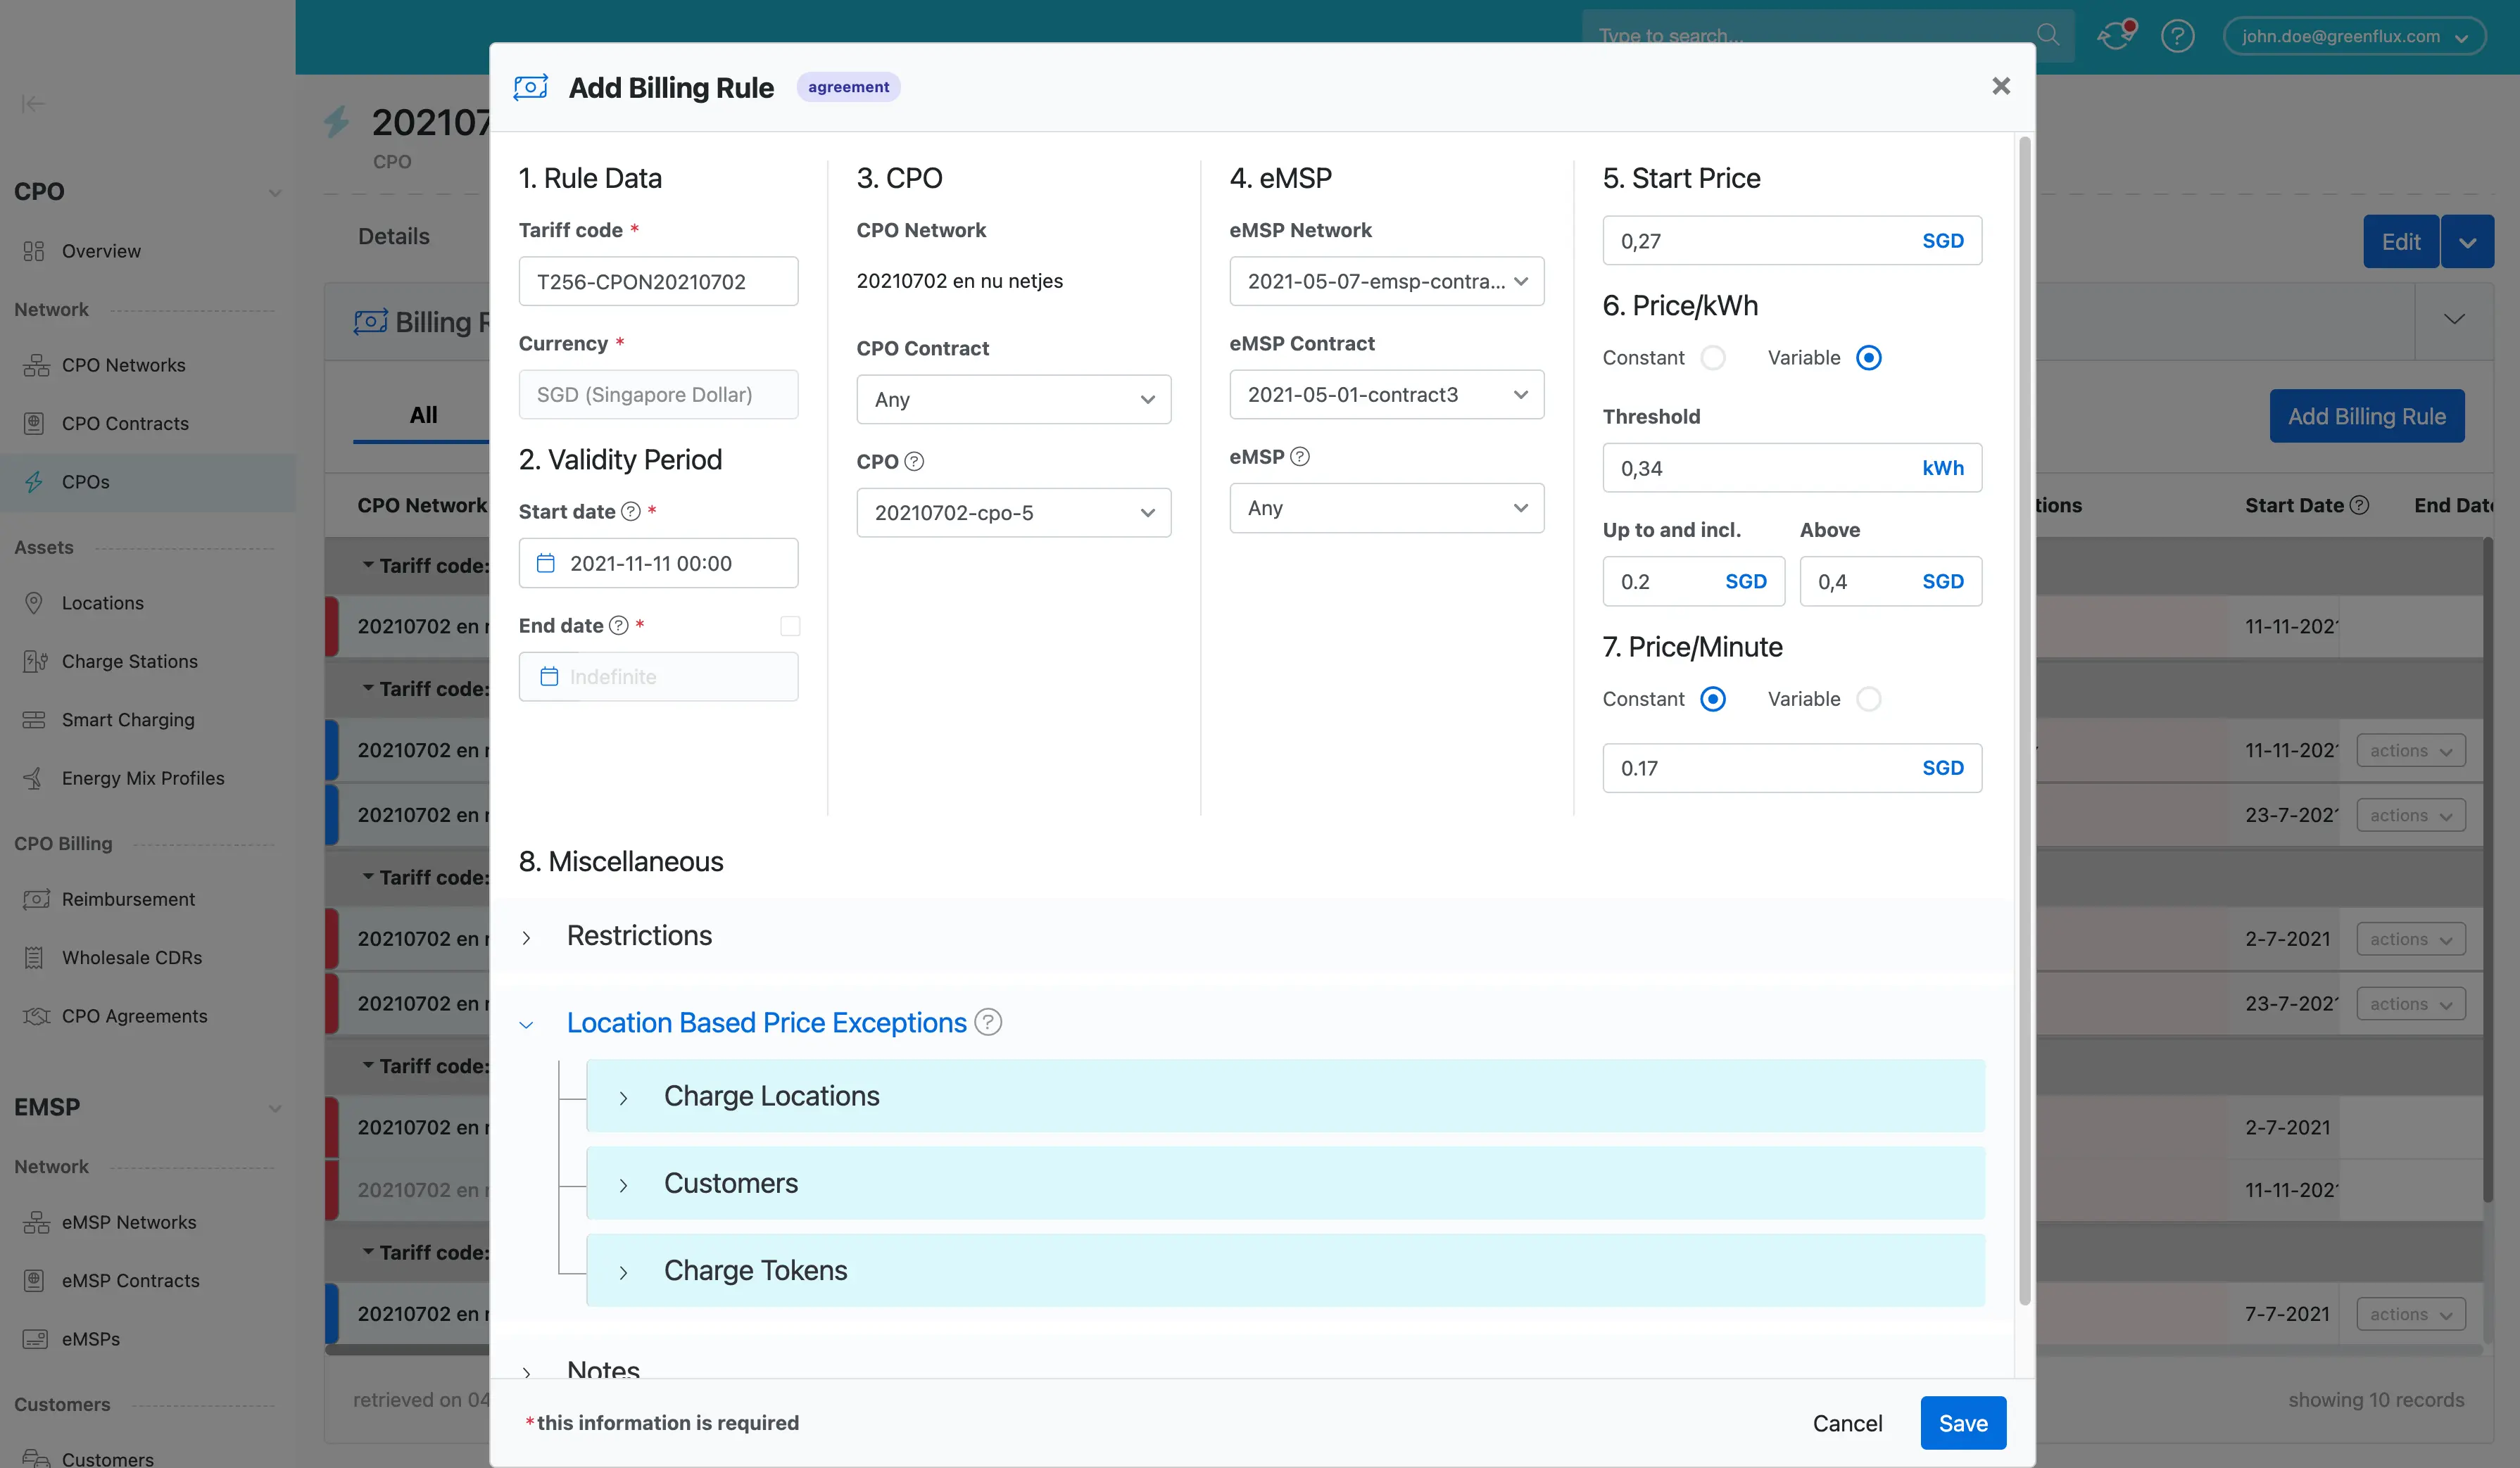
Task: Collapse Location Based Price Exceptions section
Action: coord(527,1024)
